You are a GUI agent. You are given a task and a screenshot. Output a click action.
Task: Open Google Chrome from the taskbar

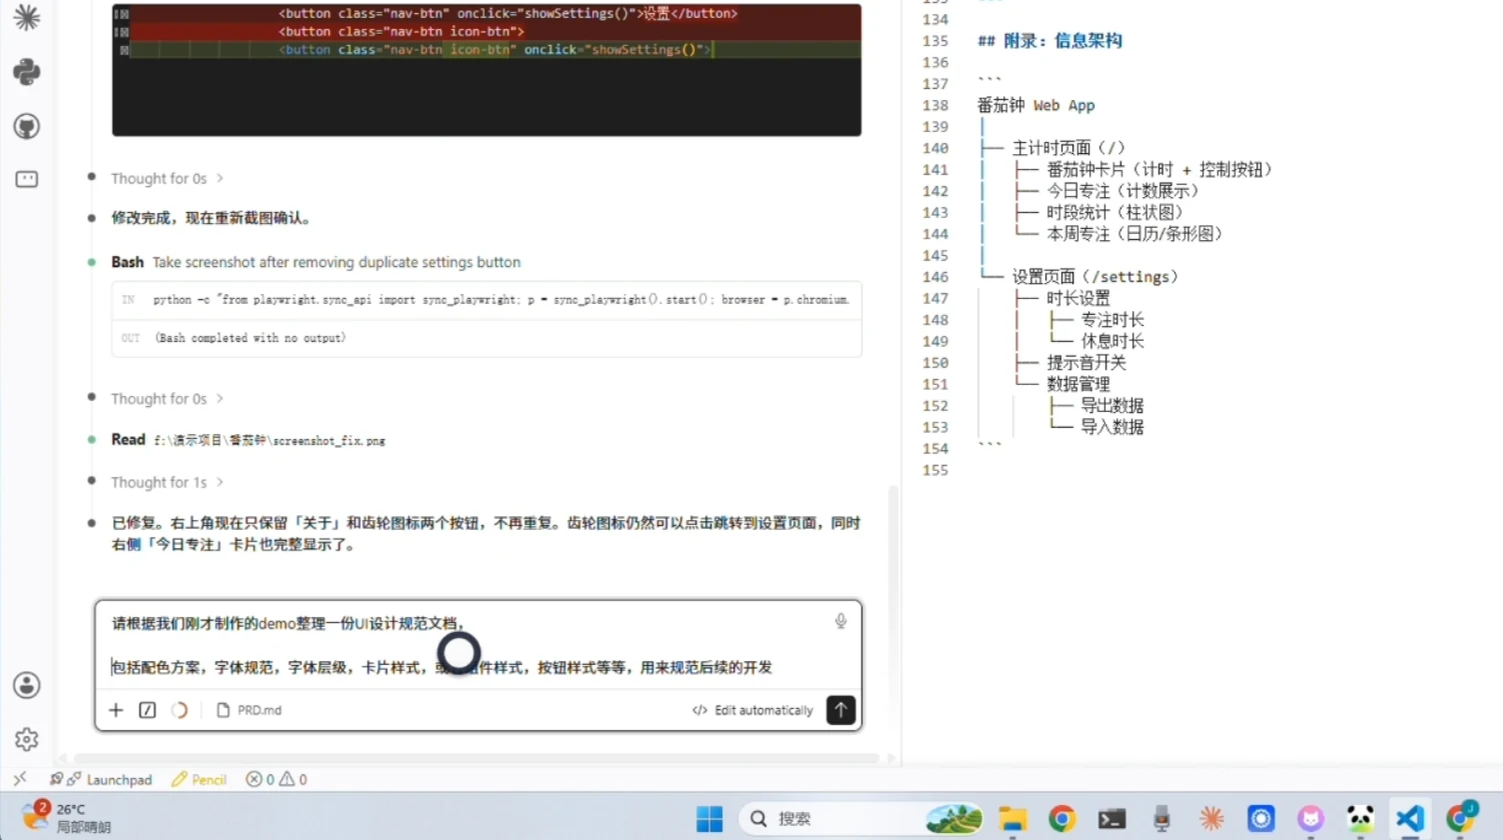tap(1062, 819)
